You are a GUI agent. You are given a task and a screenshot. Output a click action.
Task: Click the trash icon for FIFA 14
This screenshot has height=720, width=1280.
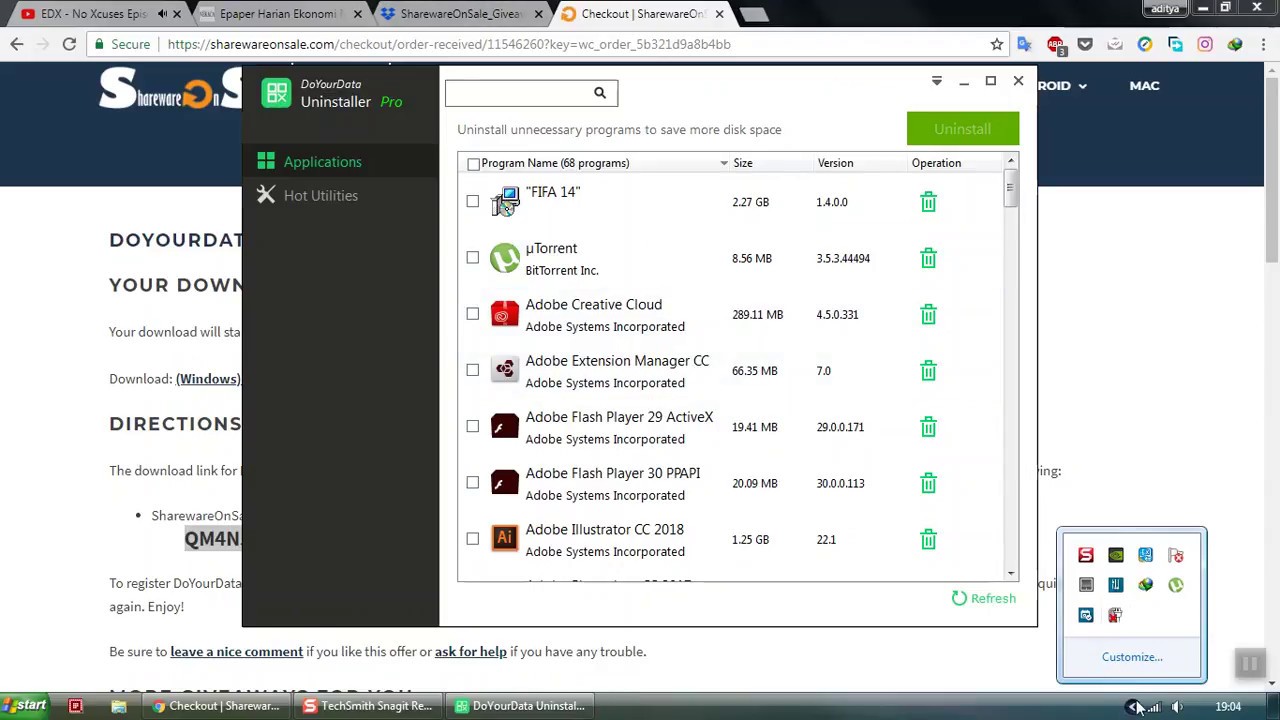point(928,202)
